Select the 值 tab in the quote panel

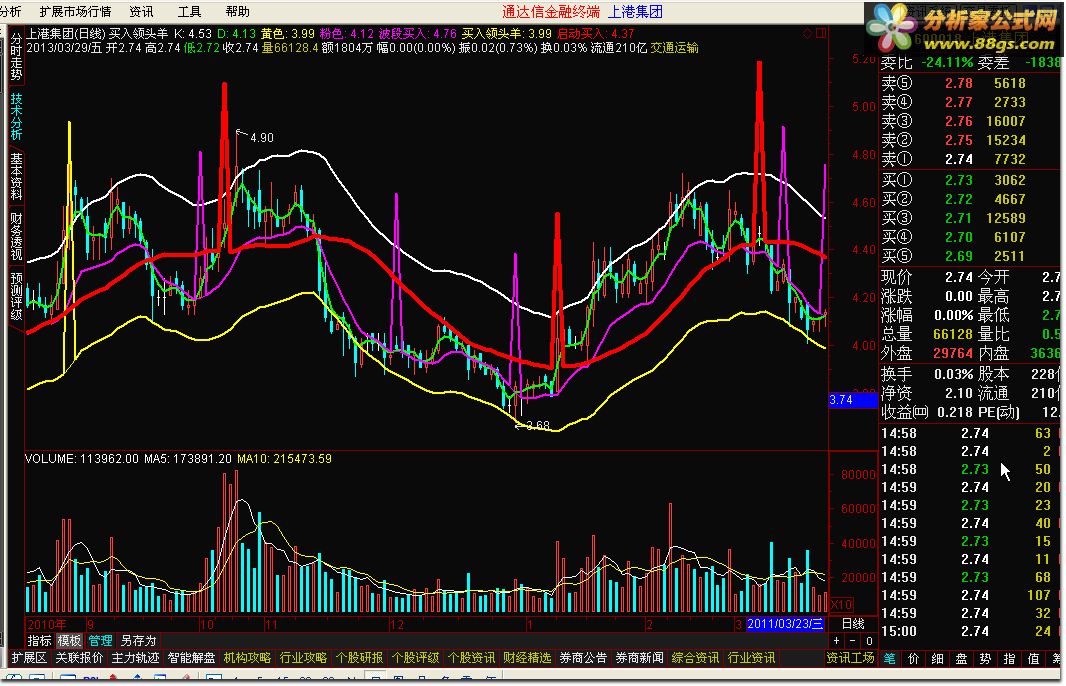click(x=1033, y=658)
